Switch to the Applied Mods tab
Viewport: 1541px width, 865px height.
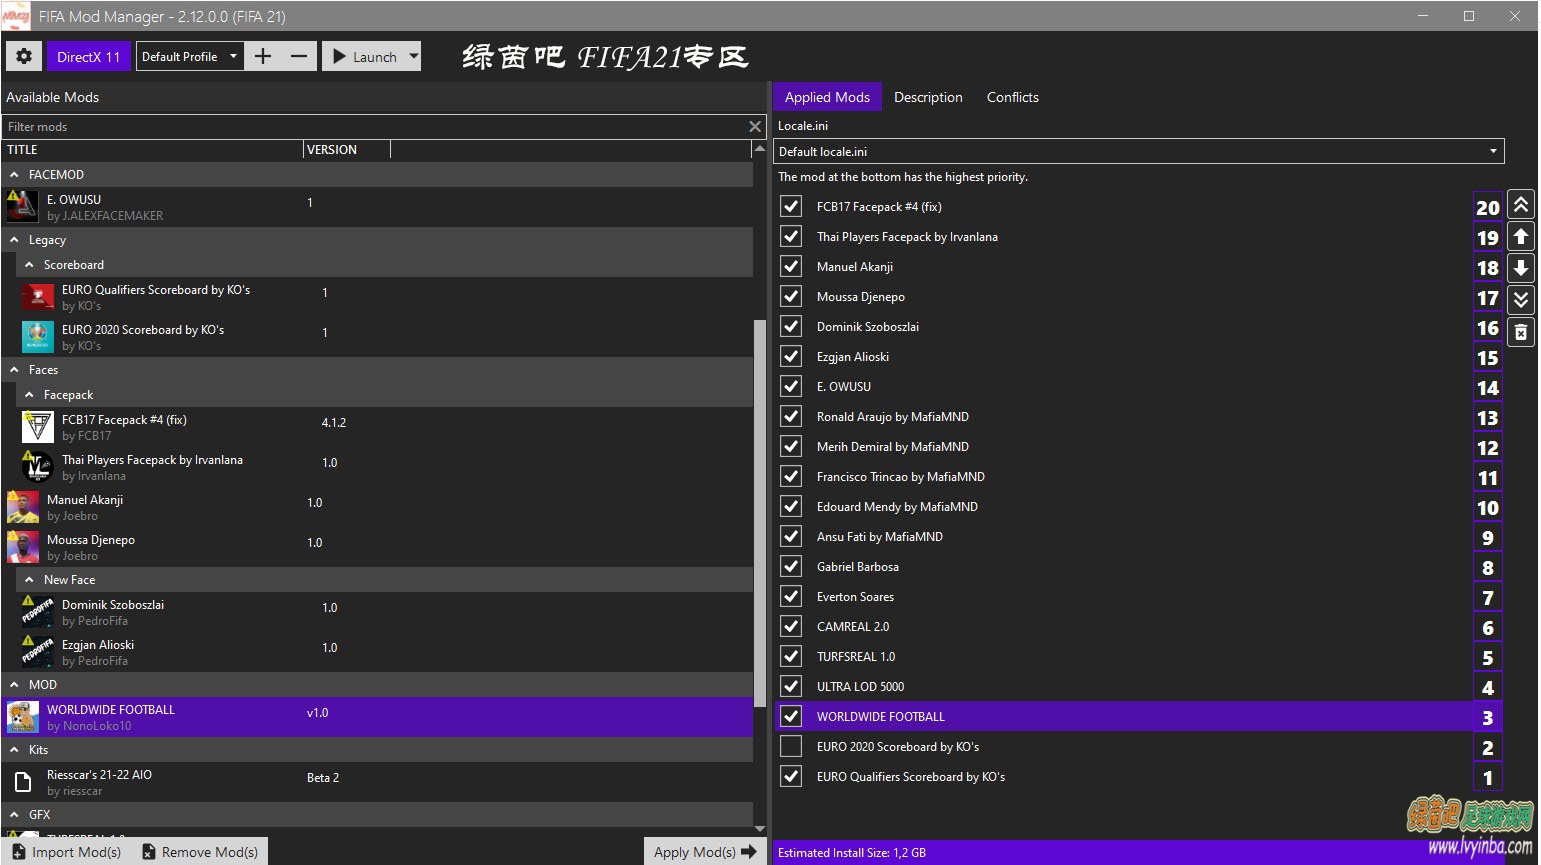point(827,97)
